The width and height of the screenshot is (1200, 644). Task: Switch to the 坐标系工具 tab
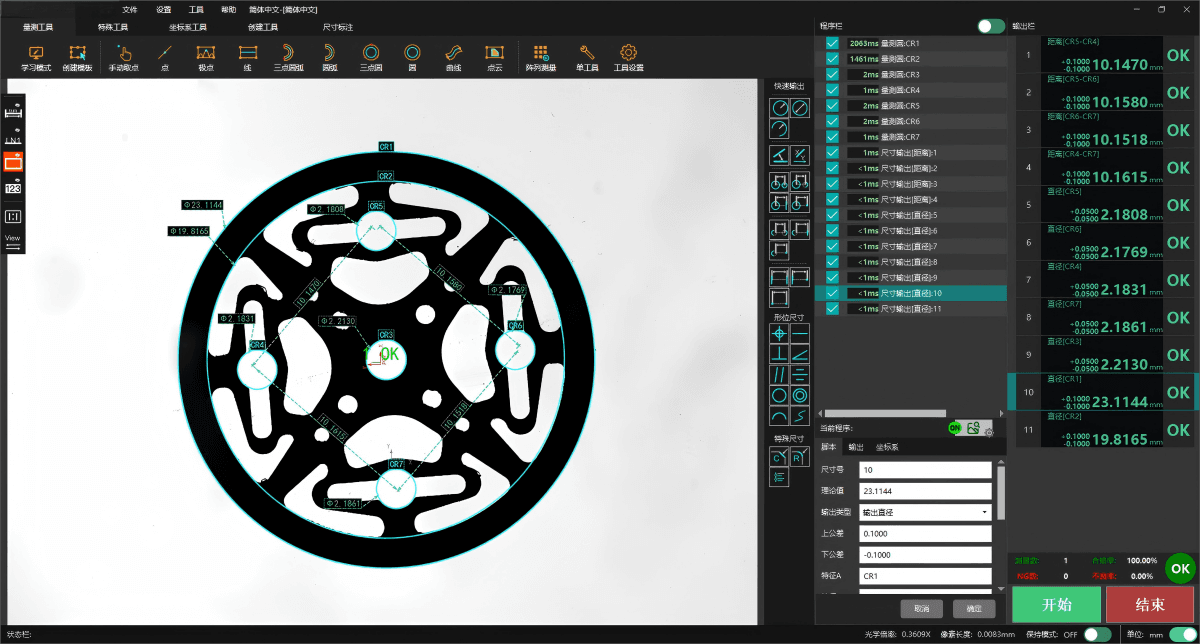tap(188, 28)
